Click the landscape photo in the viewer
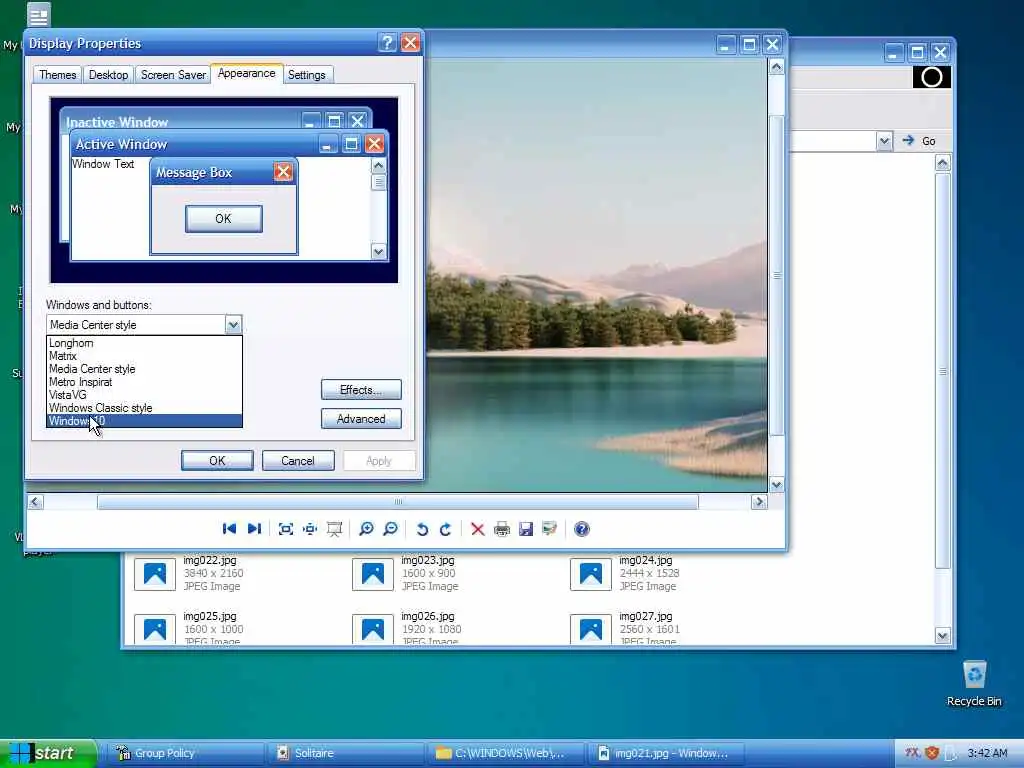Image resolution: width=1024 pixels, height=768 pixels. coord(596,275)
